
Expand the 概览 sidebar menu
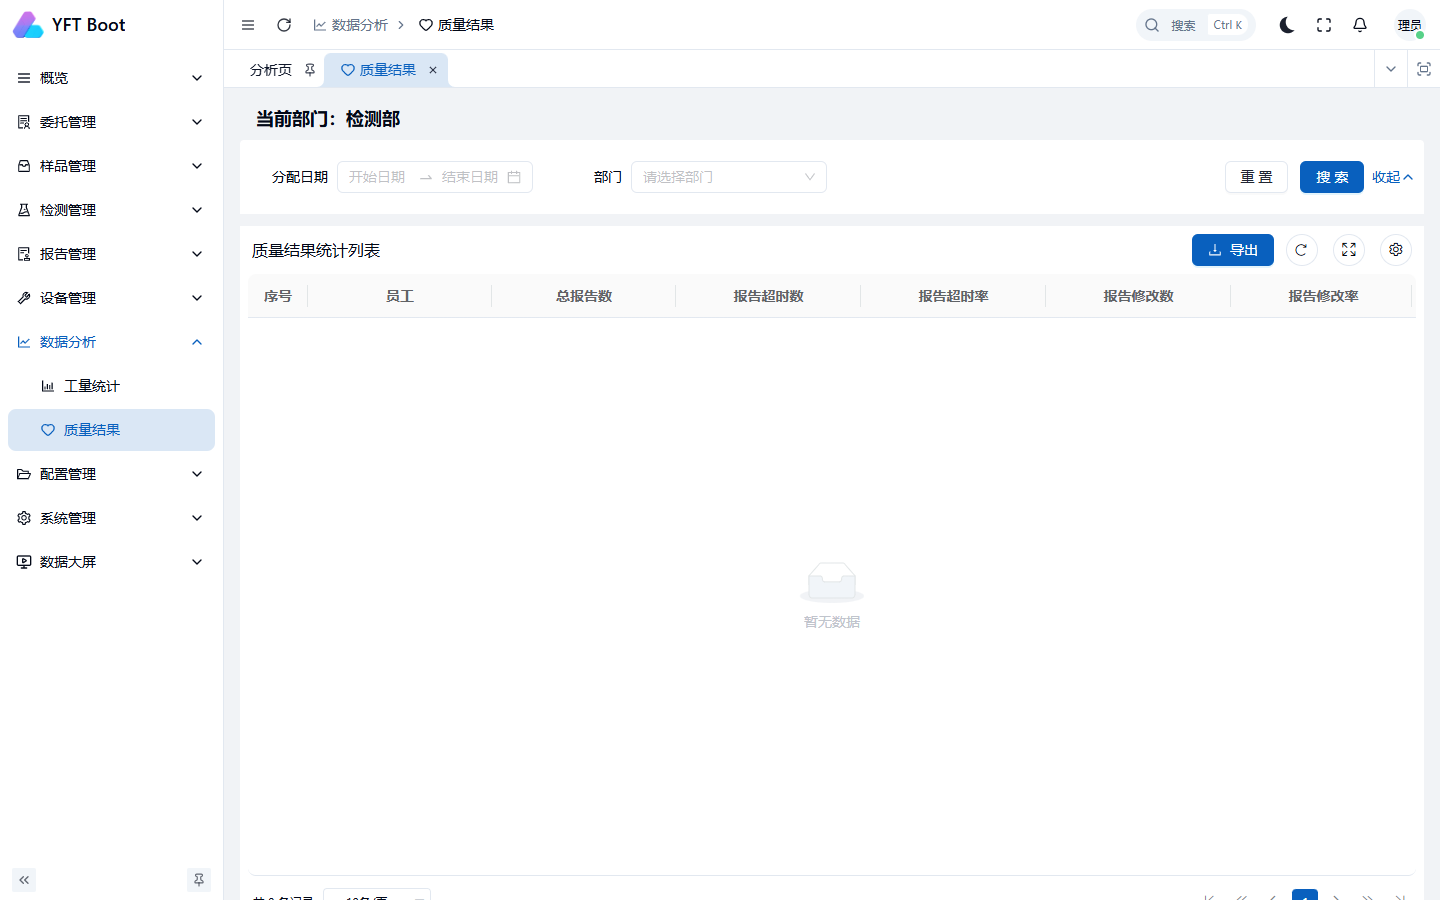click(x=111, y=78)
